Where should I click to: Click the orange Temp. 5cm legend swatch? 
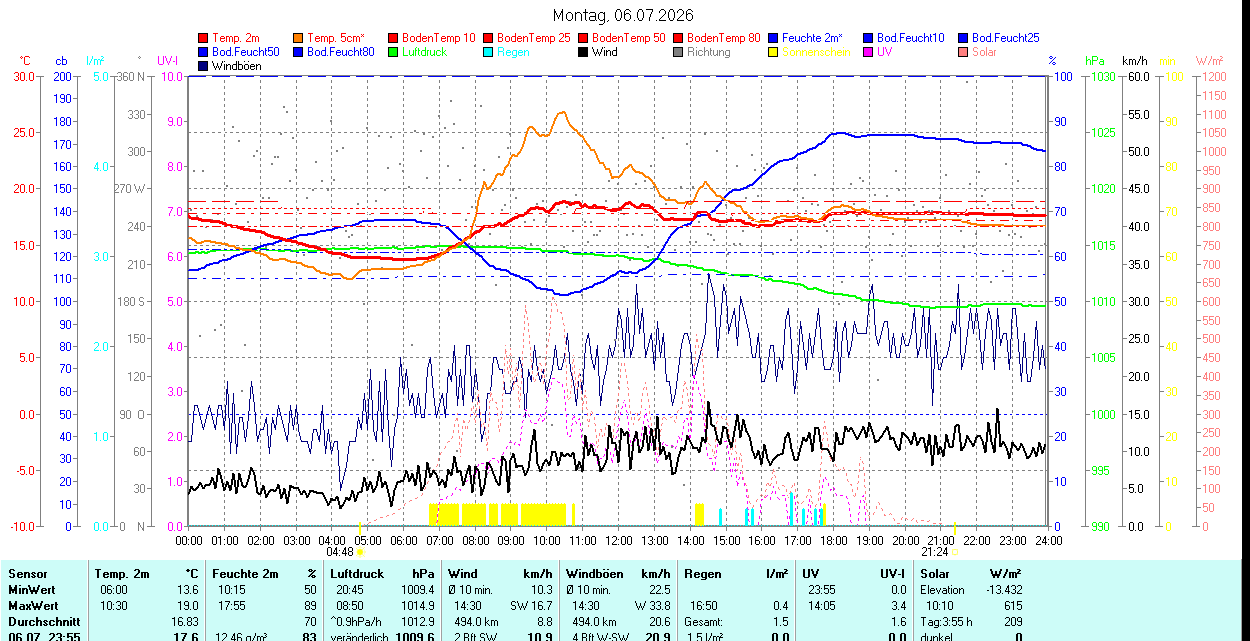coord(299,38)
